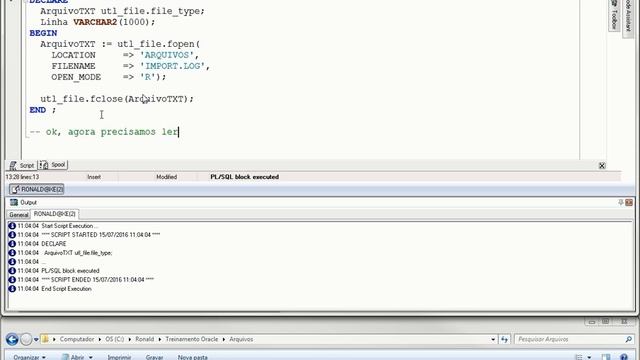Click log line 'SCRIPT STARTED 15/07/2016'
The height and width of the screenshot is (360, 640).
point(101,235)
